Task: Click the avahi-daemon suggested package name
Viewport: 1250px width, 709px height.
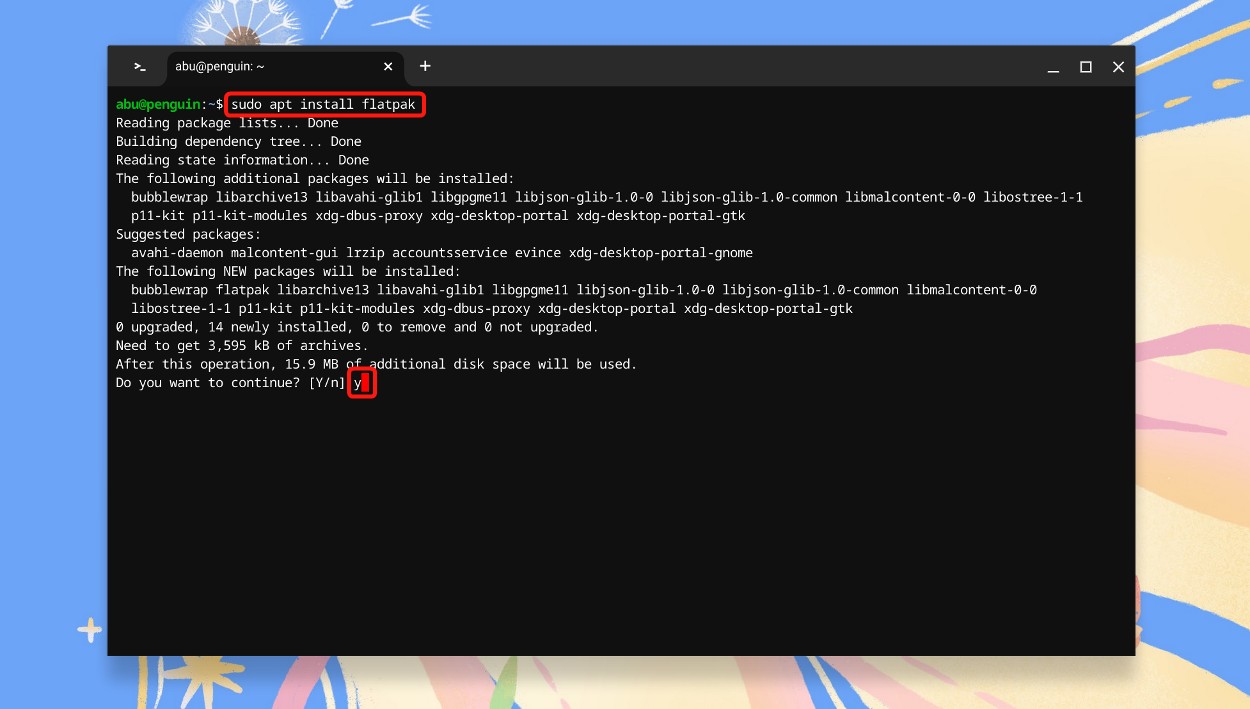Action: (x=177, y=252)
